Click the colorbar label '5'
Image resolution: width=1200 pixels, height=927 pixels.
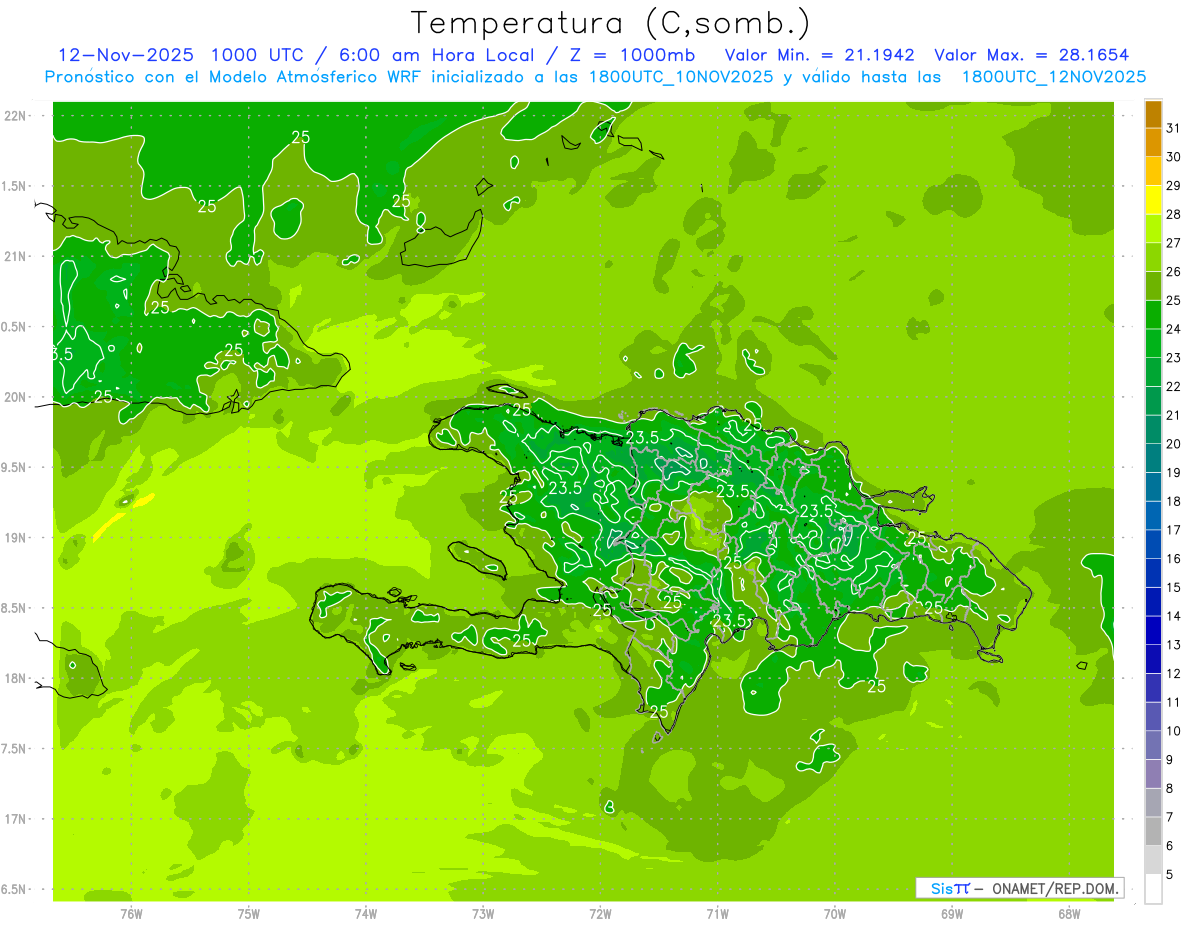pyautogui.click(x=1171, y=875)
